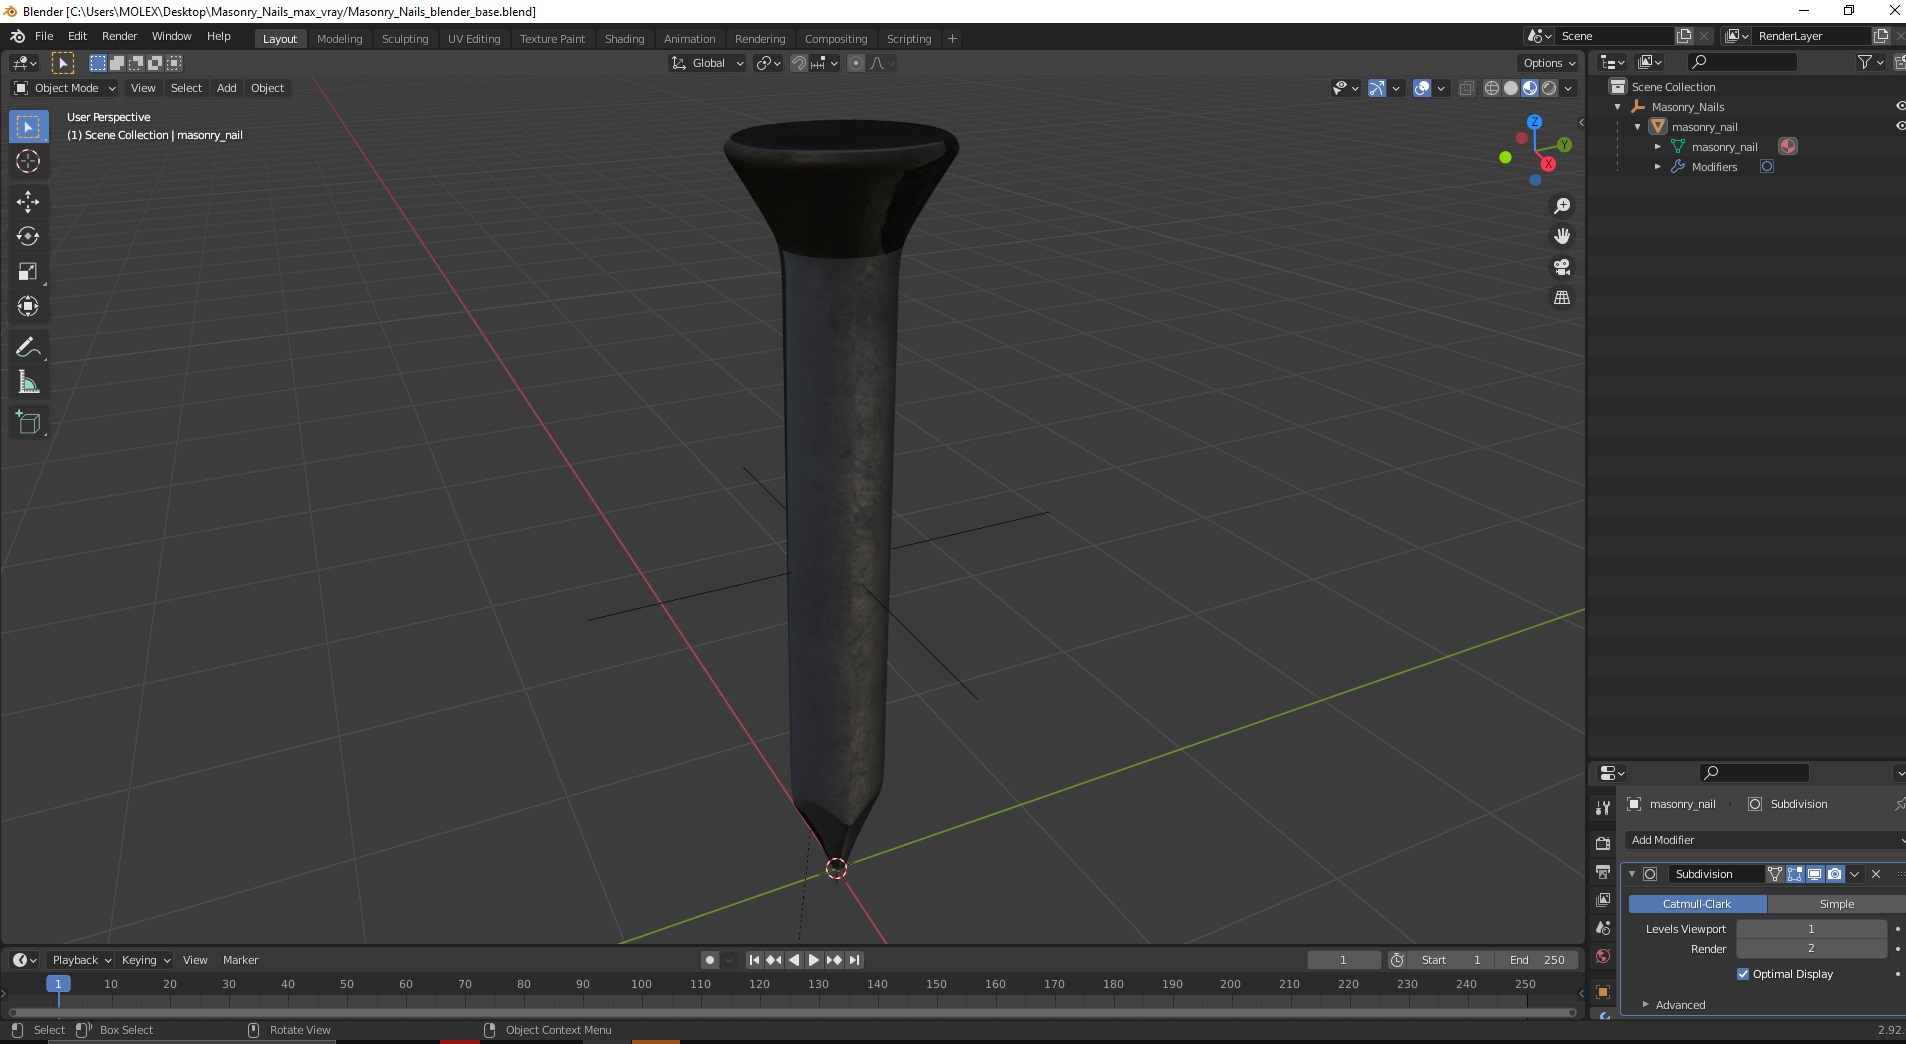Image resolution: width=1906 pixels, height=1044 pixels.
Task: Open Global transform orientation dropdown
Action: click(707, 63)
